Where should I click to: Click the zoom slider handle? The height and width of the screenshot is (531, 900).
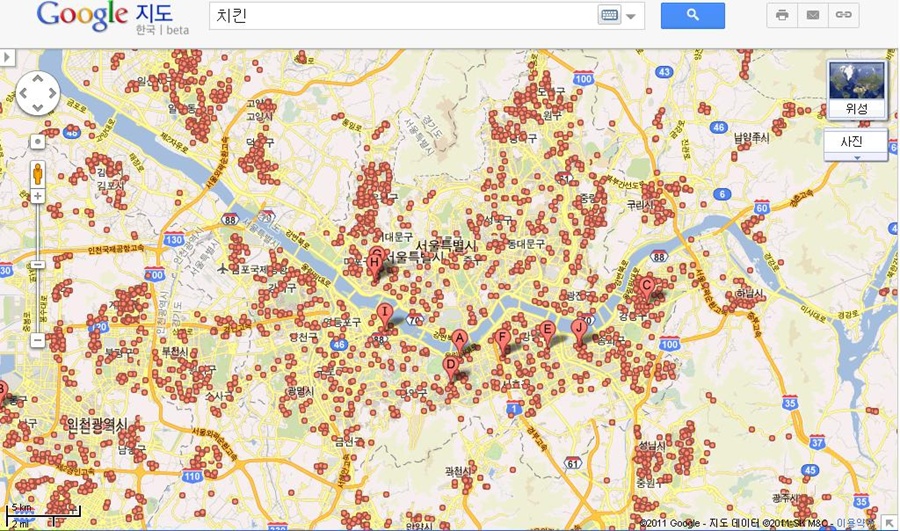[38, 265]
